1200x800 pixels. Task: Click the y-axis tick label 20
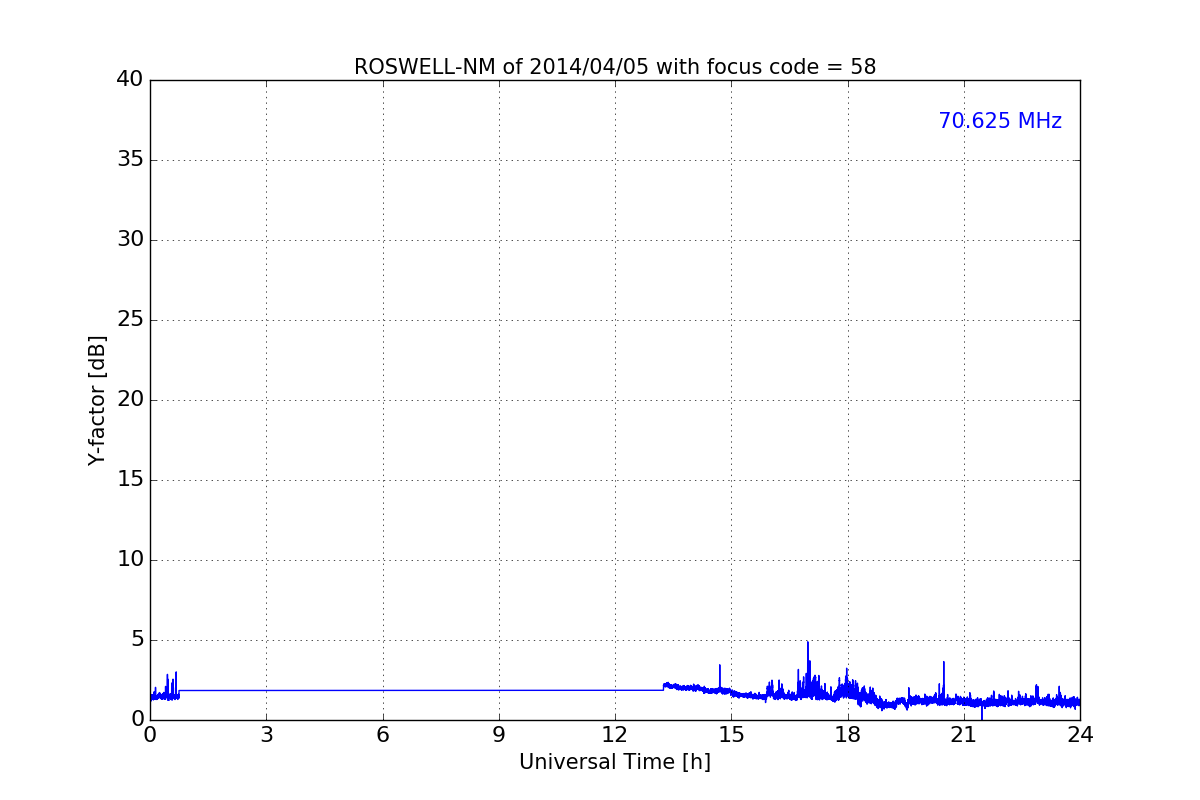pos(130,400)
